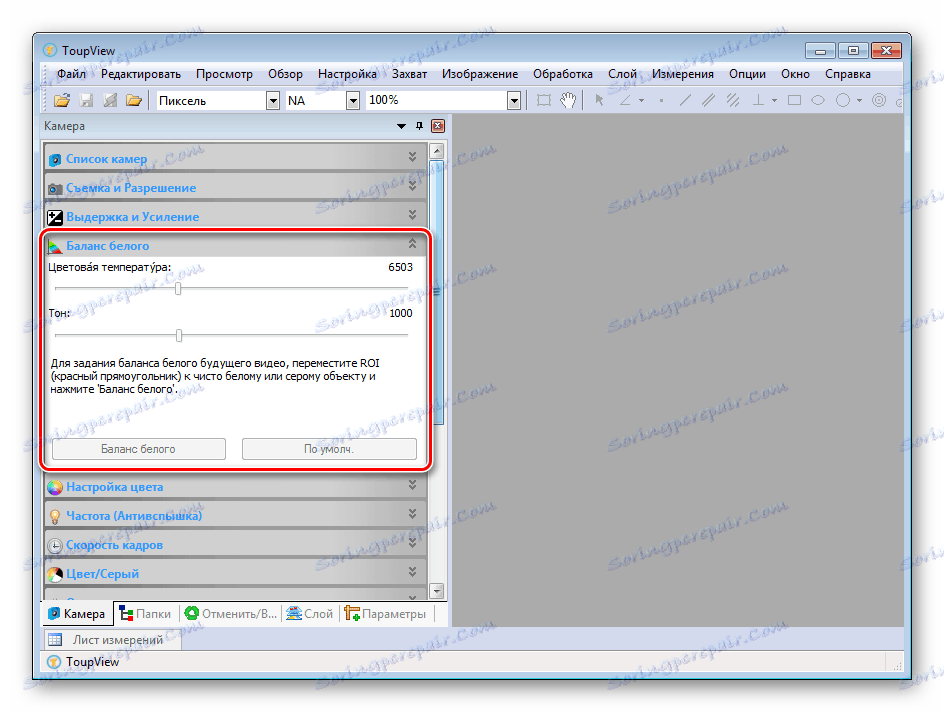Open the Редактировать menu
Screen dimensions: 944x712
point(141,74)
